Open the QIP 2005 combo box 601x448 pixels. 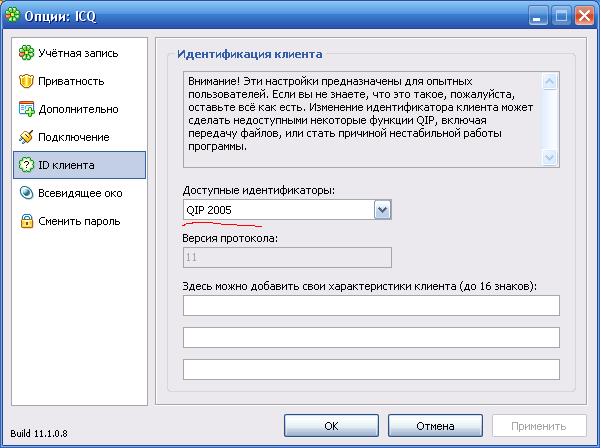(x=287, y=210)
